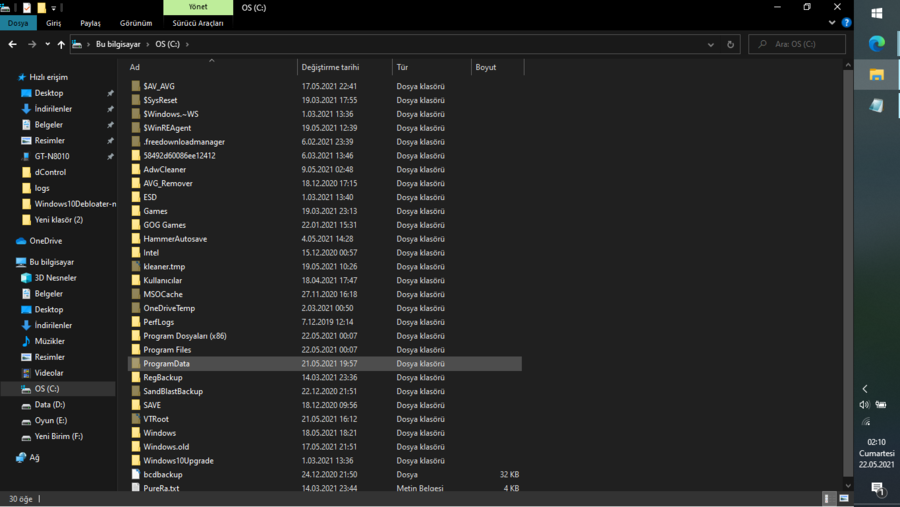Open Videolar in the sidebar

(x=49, y=373)
